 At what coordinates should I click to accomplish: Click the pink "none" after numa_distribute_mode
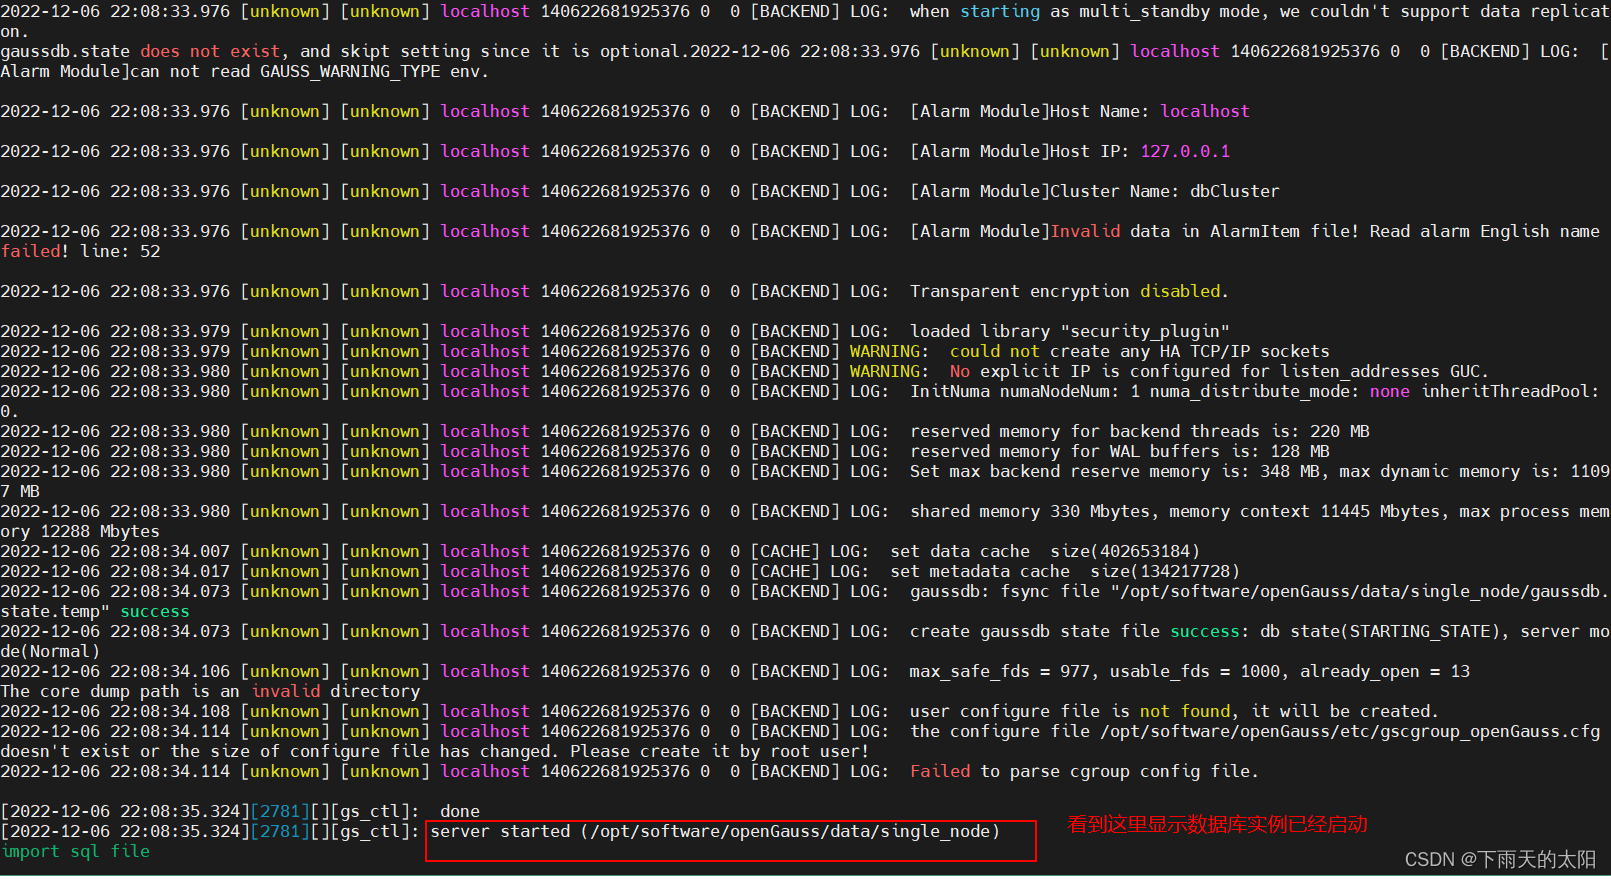(x=1390, y=392)
